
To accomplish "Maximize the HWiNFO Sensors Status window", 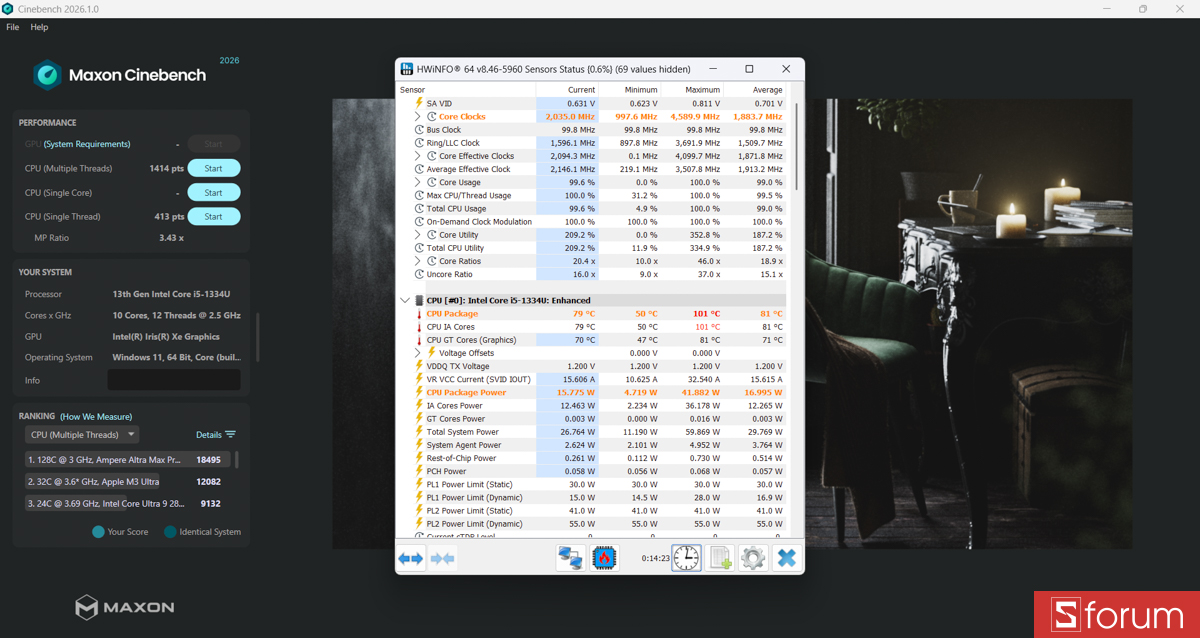I will (749, 69).
